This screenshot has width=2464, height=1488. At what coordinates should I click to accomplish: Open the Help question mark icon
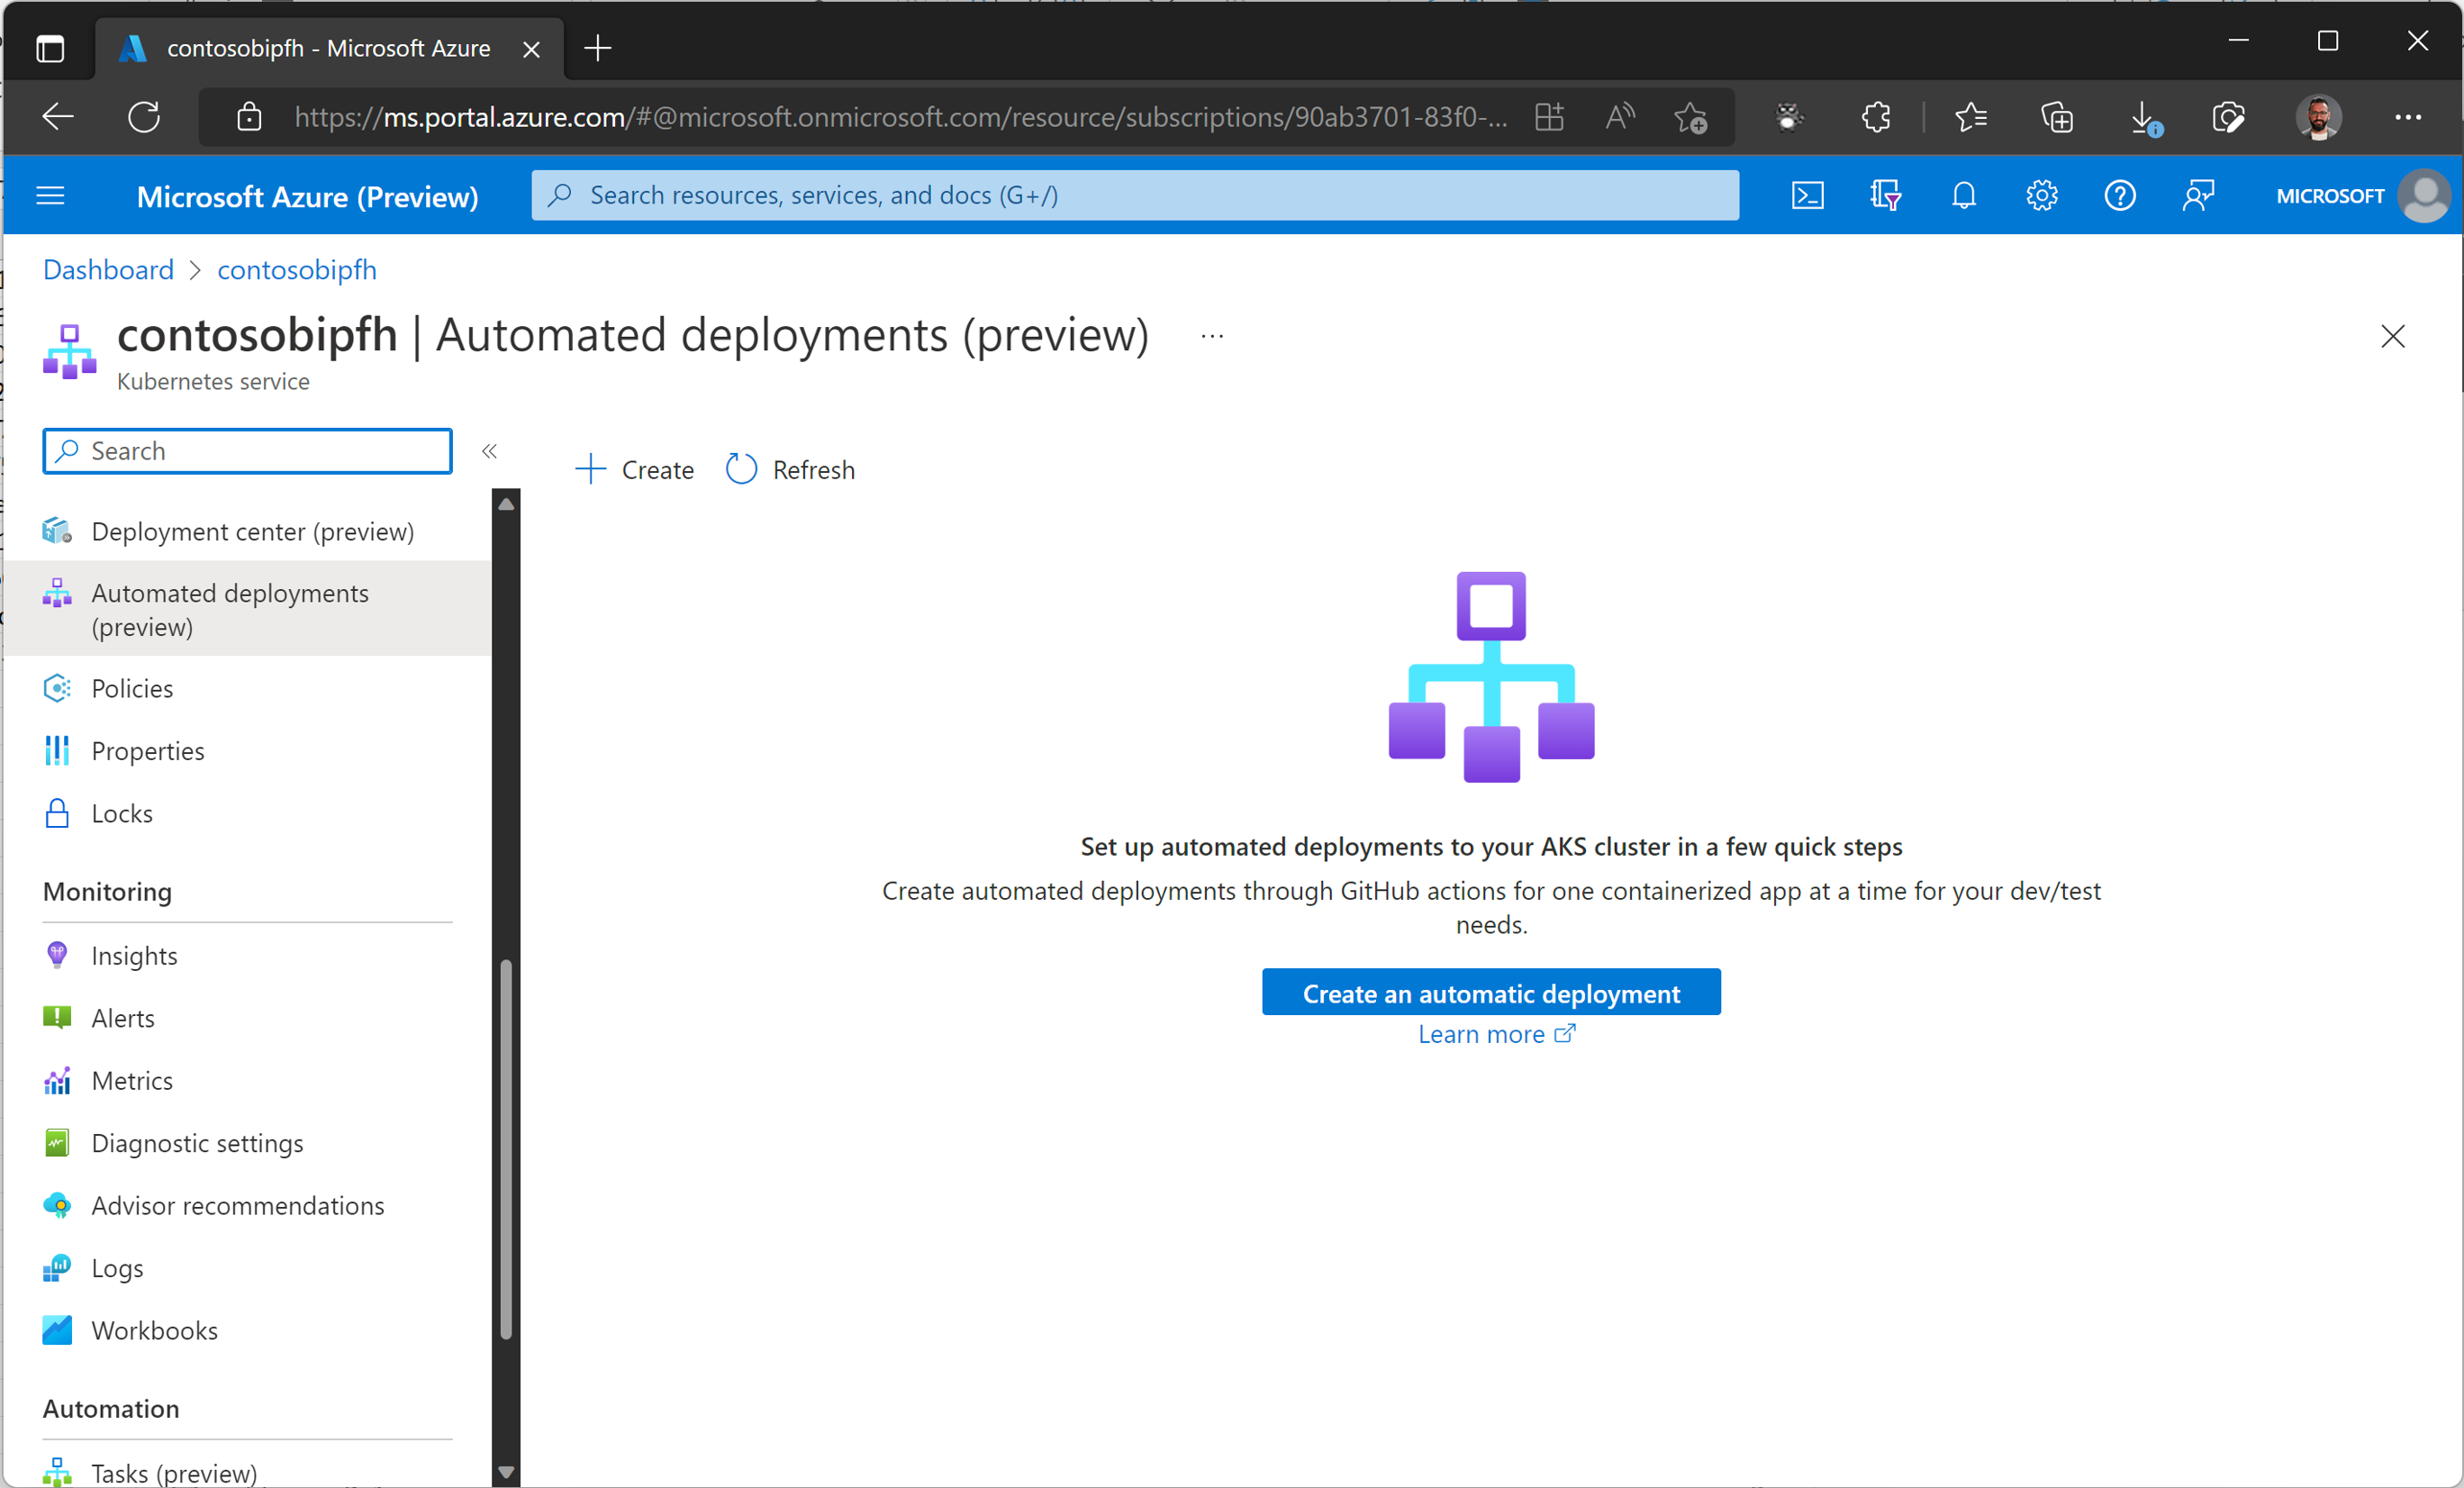pos(2119,195)
